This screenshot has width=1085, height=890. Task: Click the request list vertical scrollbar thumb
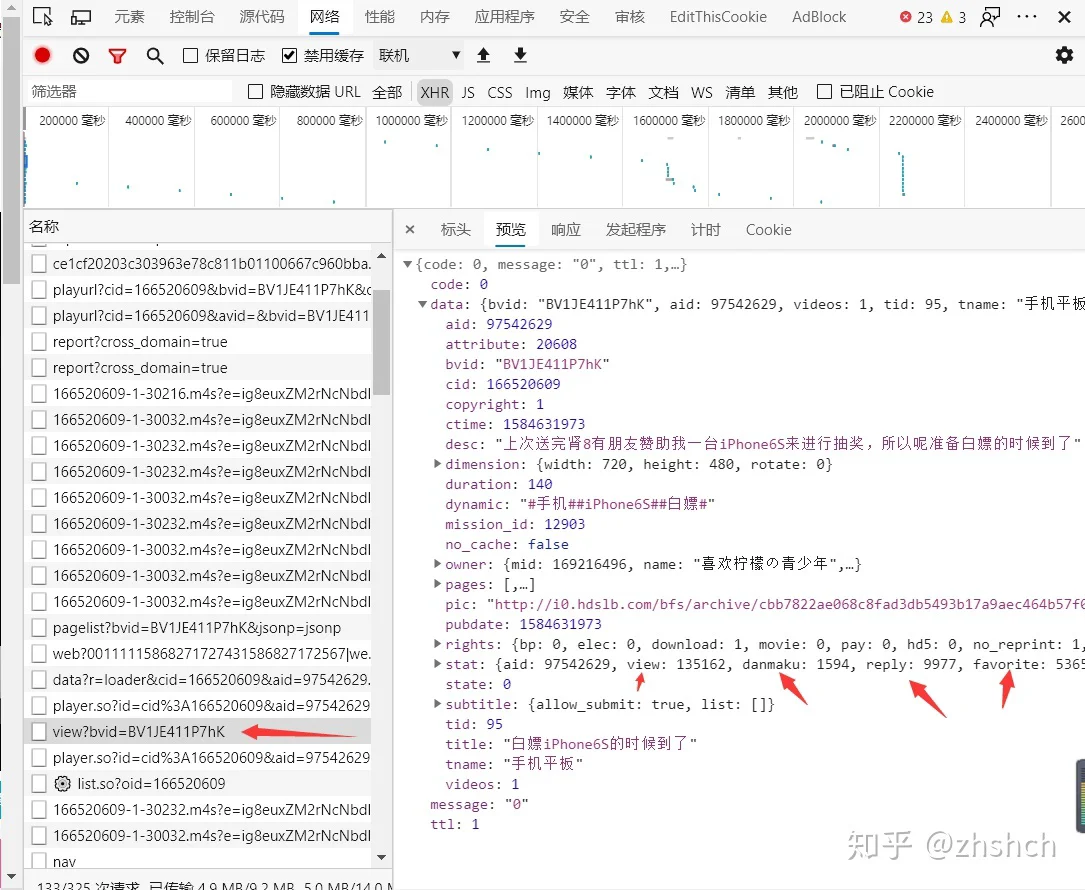coord(381,341)
